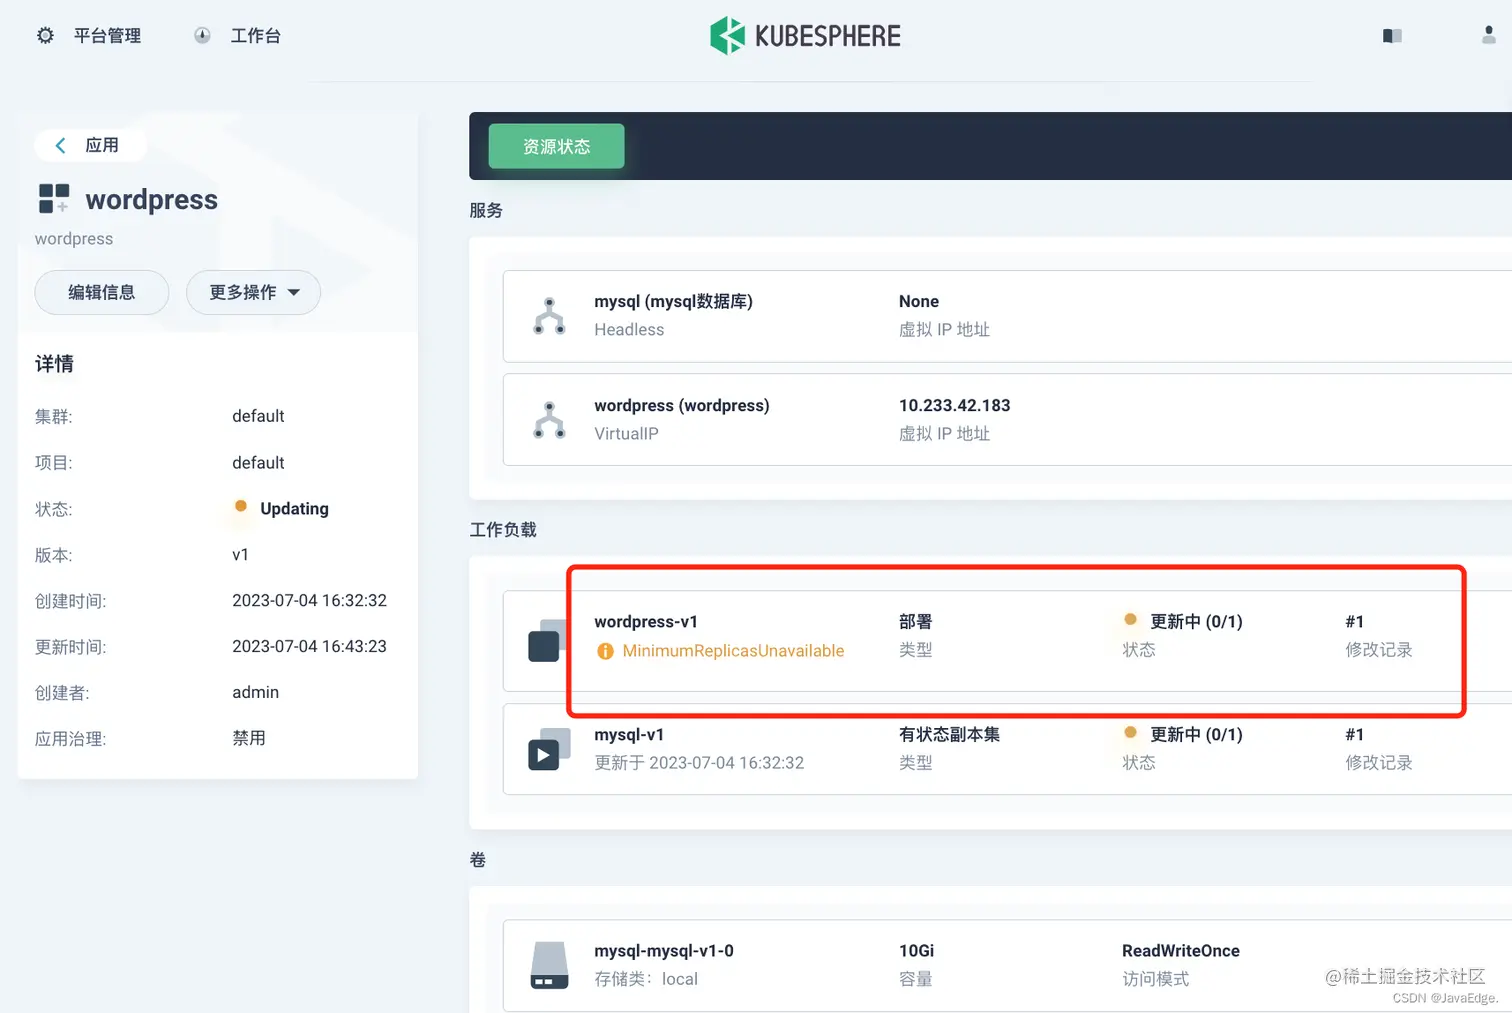The width and height of the screenshot is (1512, 1013).
Task: Click 编辑信息 button
Action: (102, 292)
